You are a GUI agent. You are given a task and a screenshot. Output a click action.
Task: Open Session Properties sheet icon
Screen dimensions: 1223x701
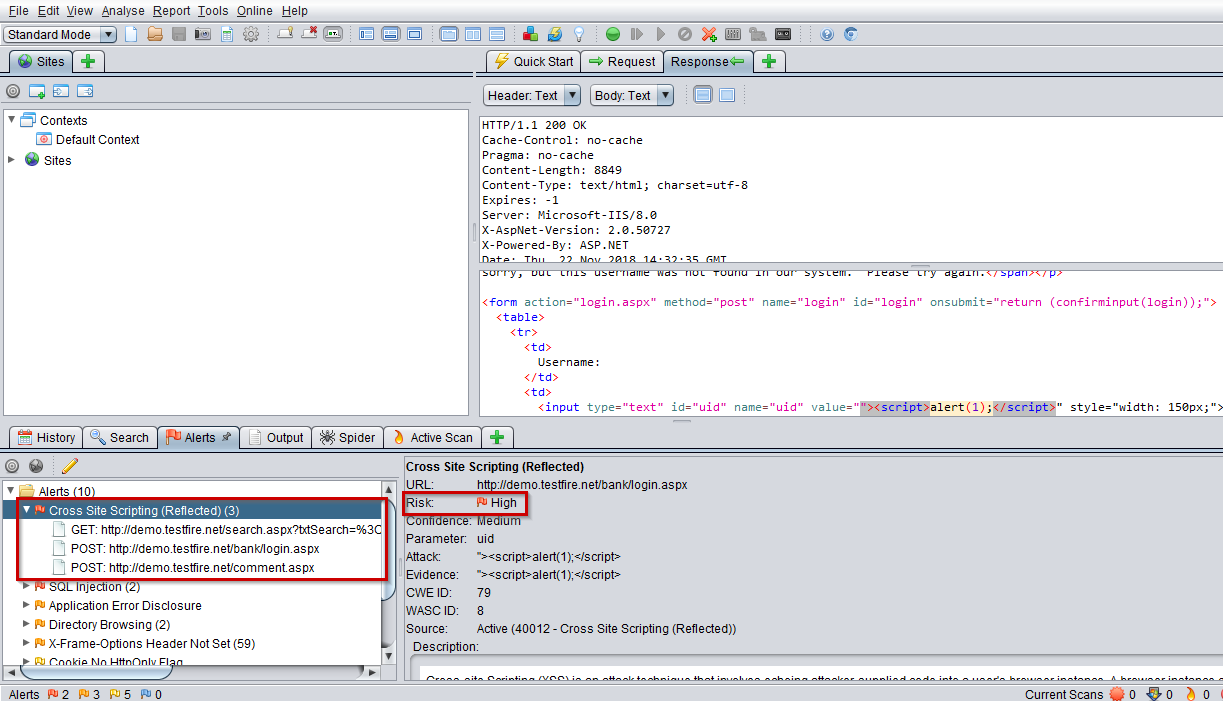pyautogui.click(x=227, y=34)
